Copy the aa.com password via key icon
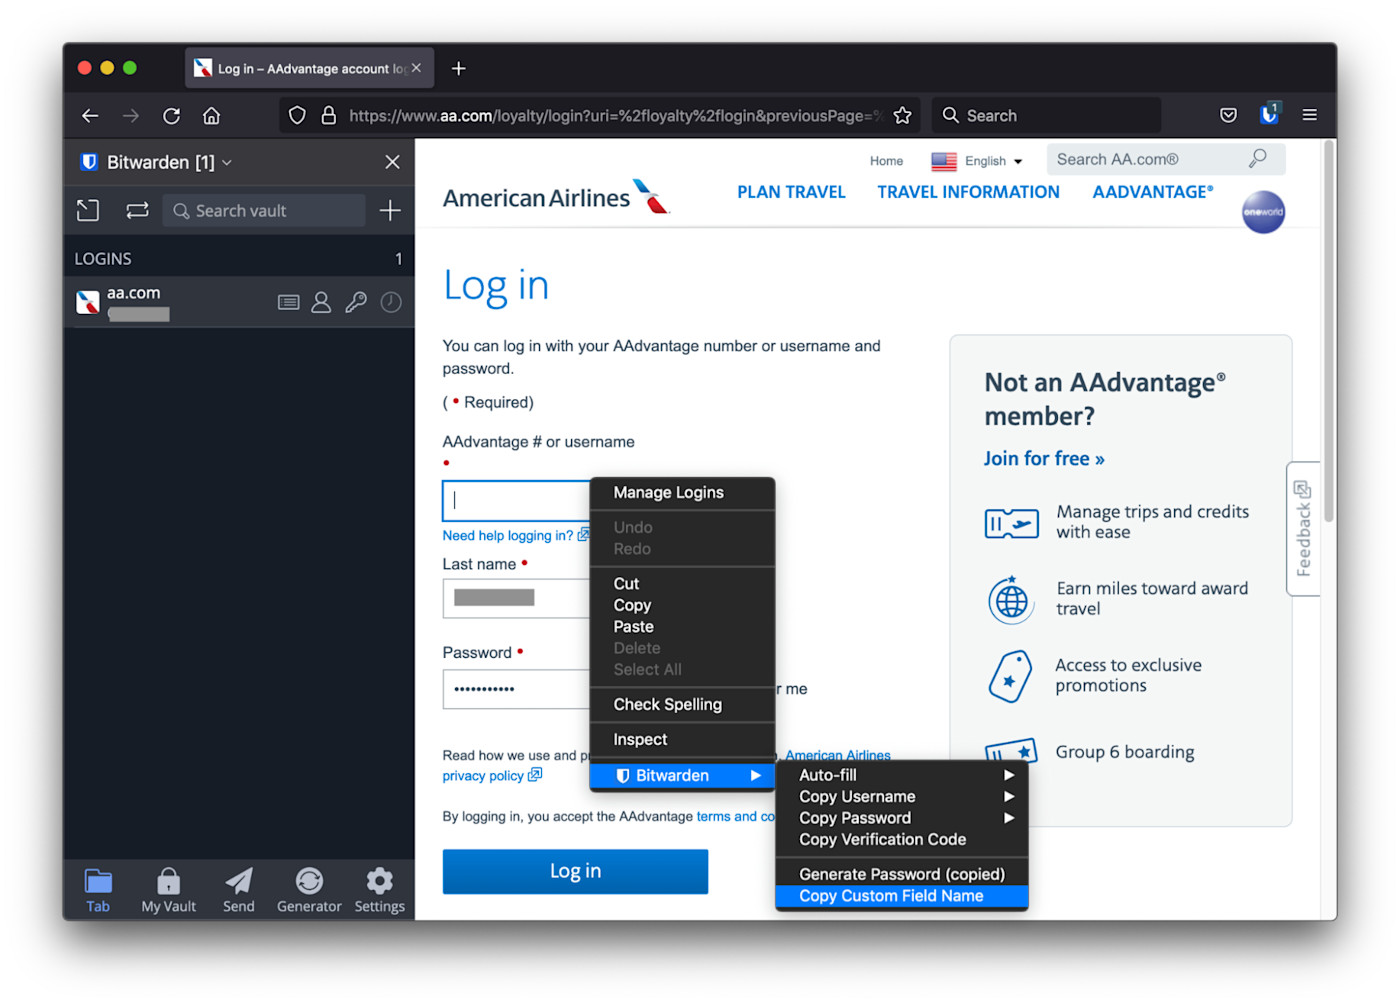 (356, 301)
